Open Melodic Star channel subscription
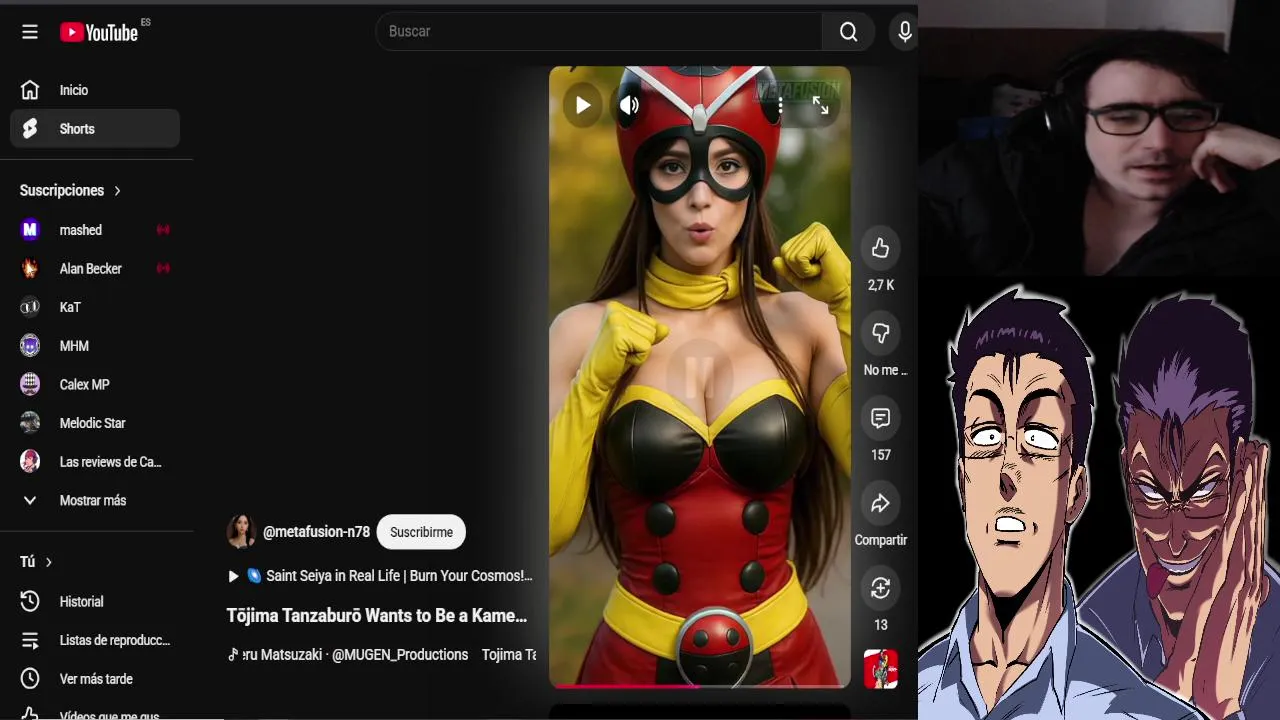1280x720 pixels. (95, 423)
